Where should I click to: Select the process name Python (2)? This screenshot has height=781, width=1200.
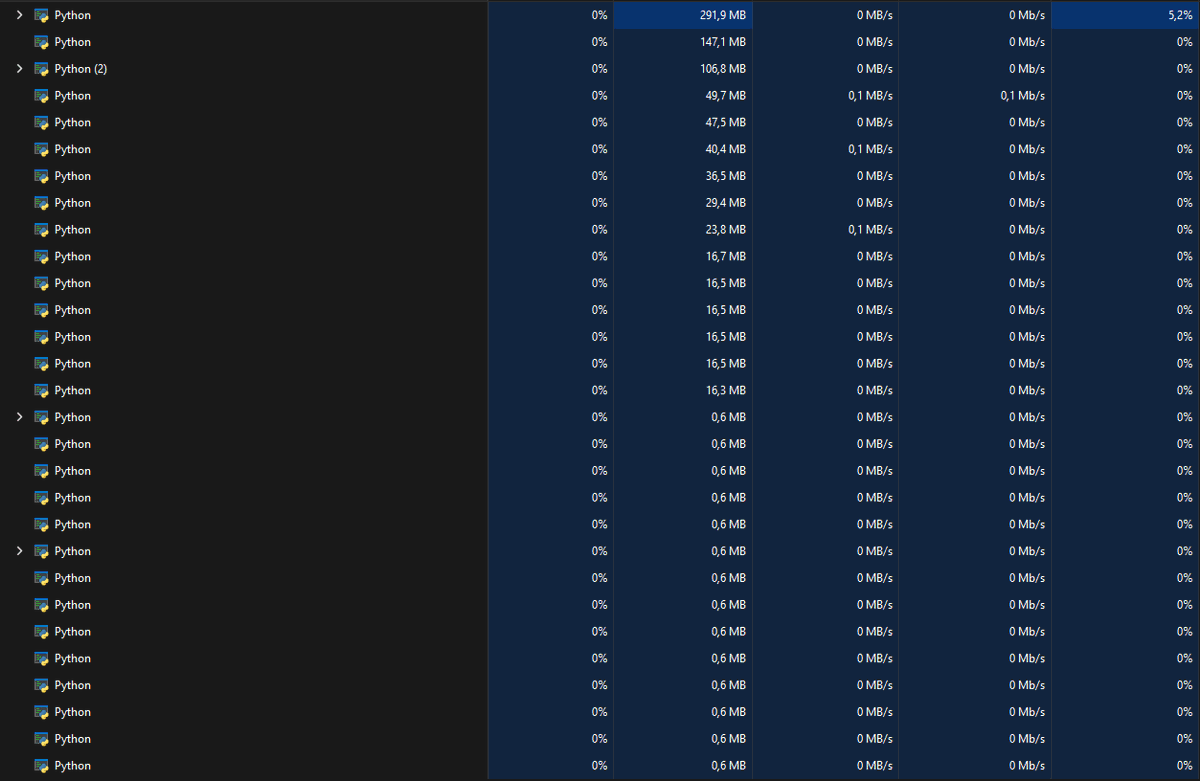click(81, 69)
